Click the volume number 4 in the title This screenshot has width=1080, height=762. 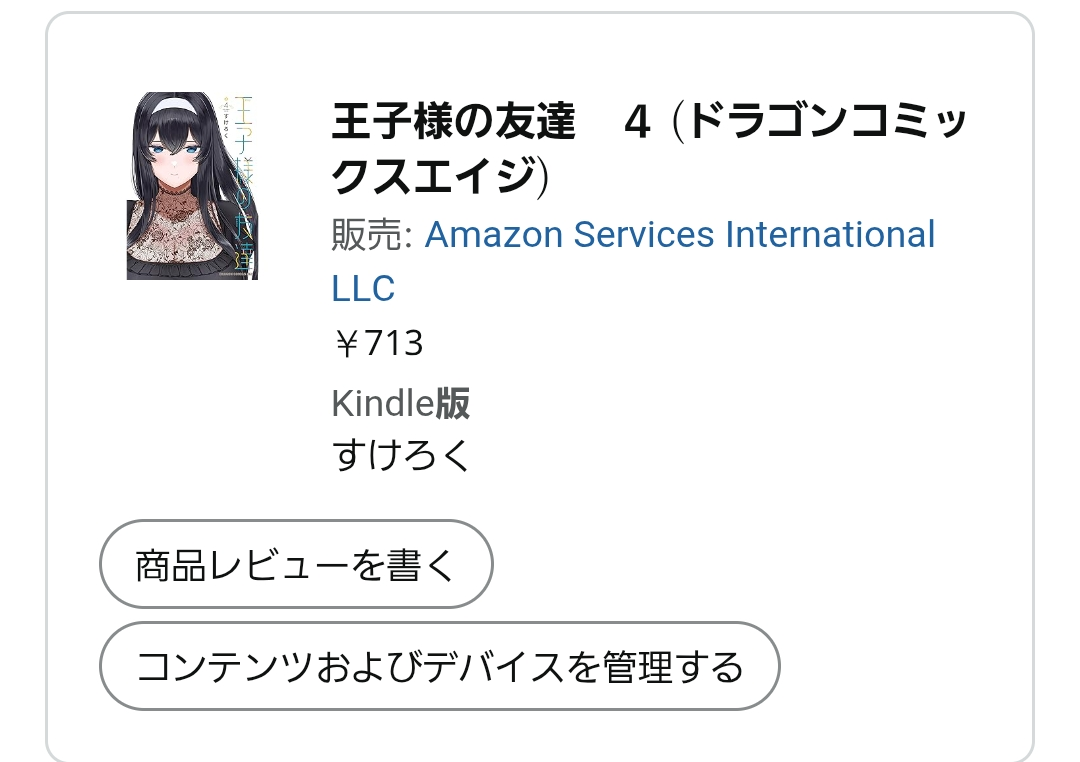click(x=637, y=124)
